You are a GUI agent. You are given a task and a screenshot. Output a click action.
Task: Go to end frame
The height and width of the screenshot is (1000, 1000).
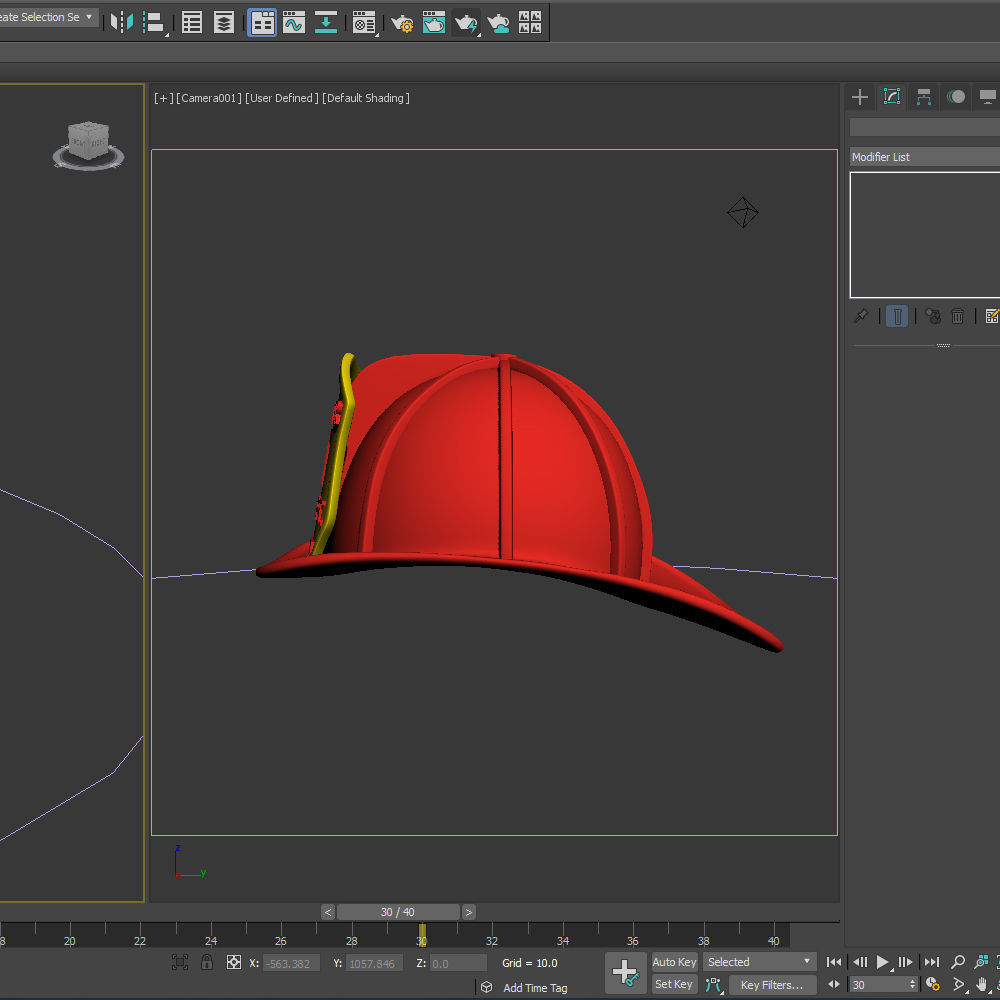(x=932, y=962)
